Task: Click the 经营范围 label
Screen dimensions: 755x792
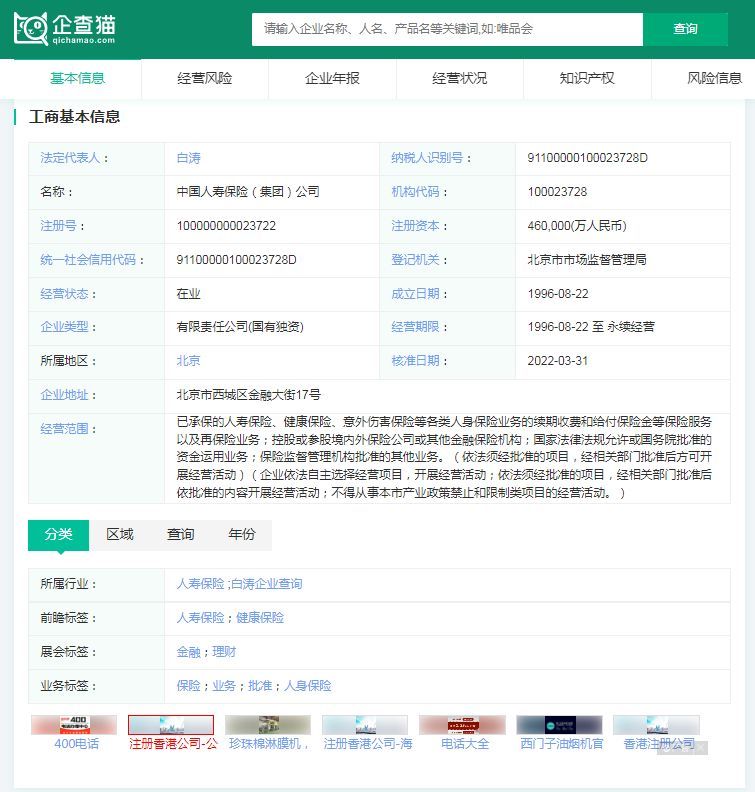Action: pos(64,429)
